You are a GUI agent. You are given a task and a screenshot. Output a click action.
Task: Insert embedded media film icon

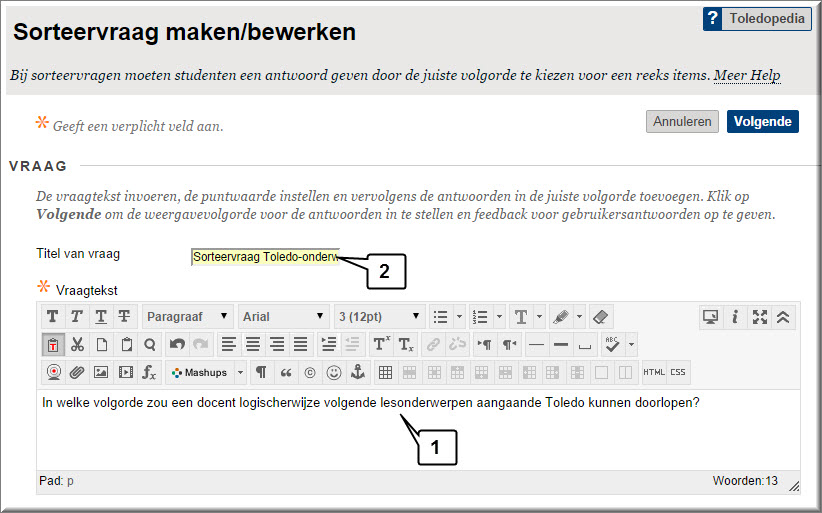pos(126,373)
